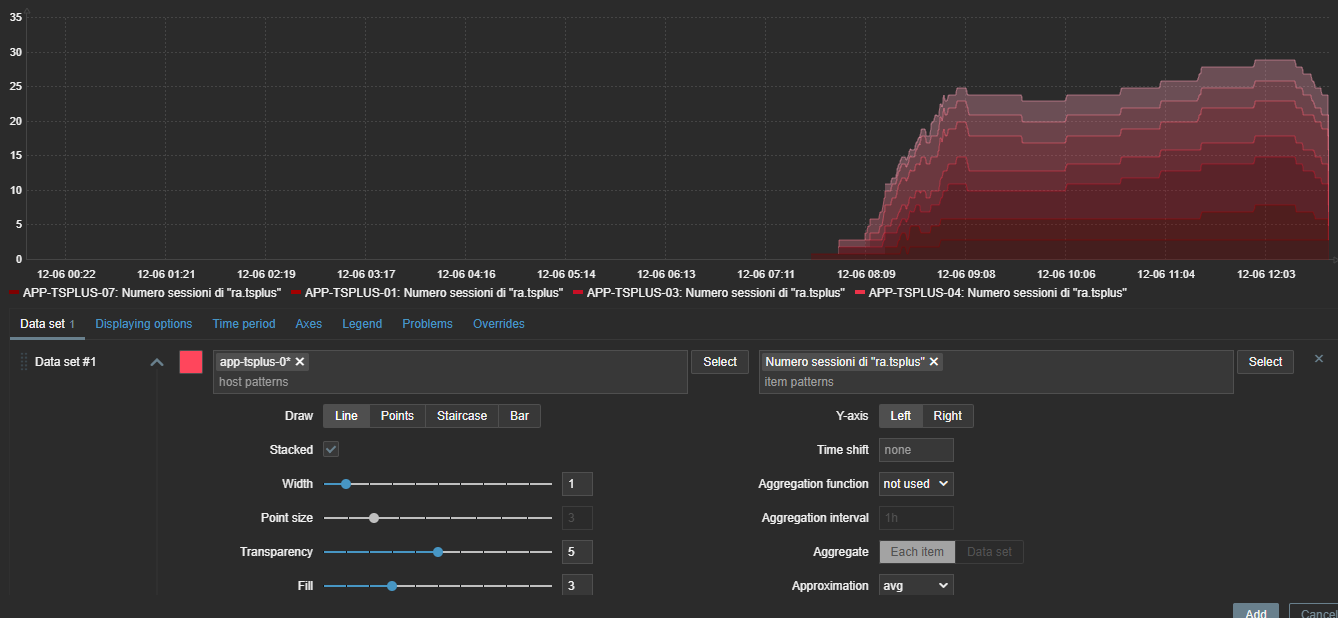Viewport: 1338px width, 618px height.
Task: Select Points draw mode
Action: point(397,416)
